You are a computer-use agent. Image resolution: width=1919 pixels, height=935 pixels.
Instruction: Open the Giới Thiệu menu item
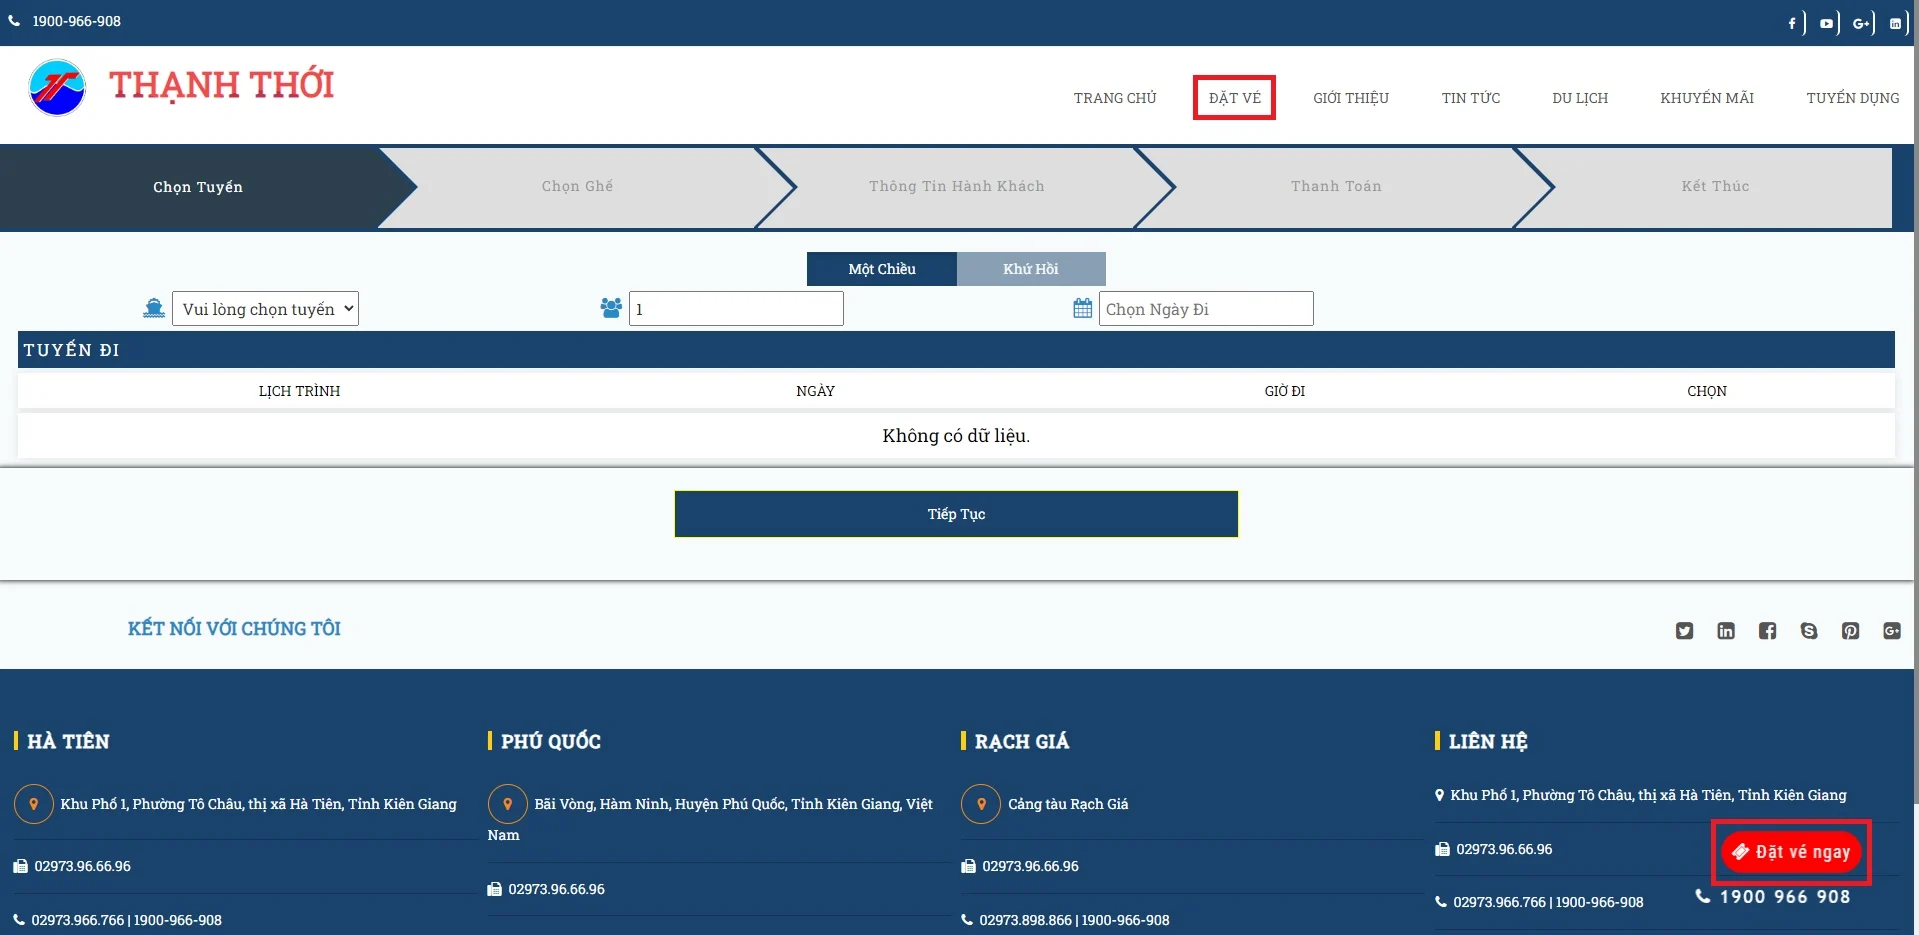point(1351,98)
